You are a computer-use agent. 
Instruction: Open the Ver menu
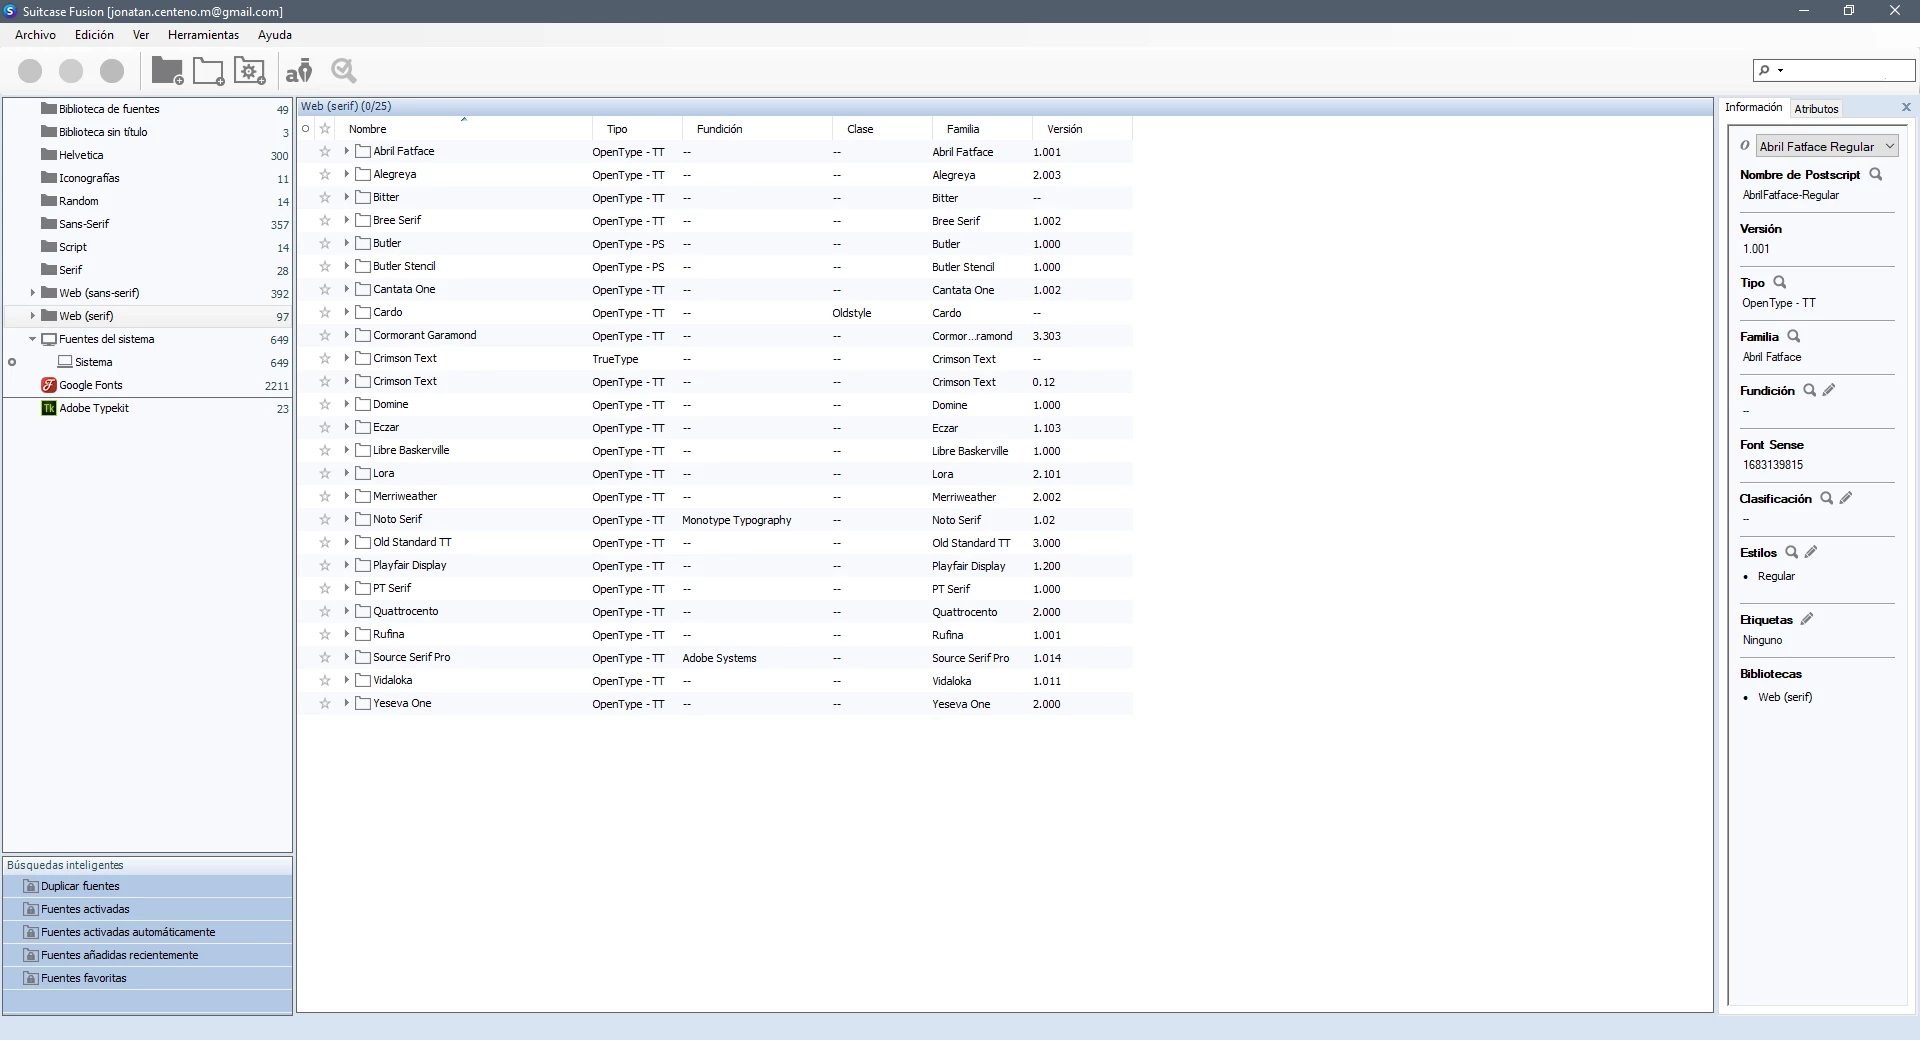(x=141, y=35)
